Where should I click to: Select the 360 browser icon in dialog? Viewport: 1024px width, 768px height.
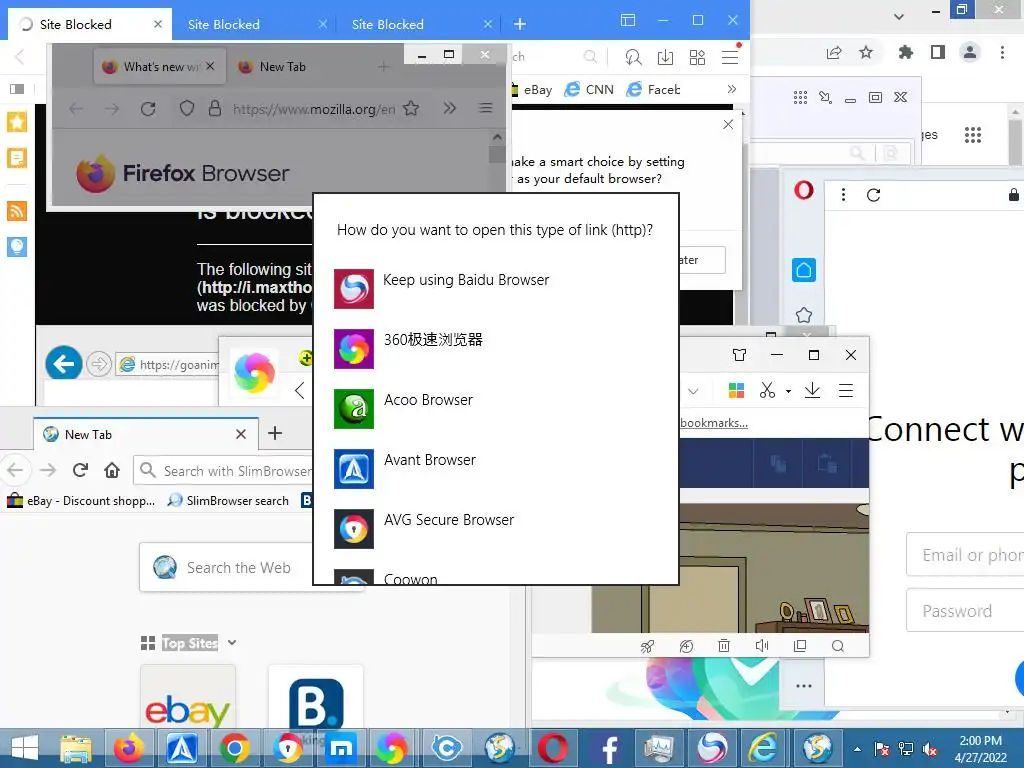(354, 349)
